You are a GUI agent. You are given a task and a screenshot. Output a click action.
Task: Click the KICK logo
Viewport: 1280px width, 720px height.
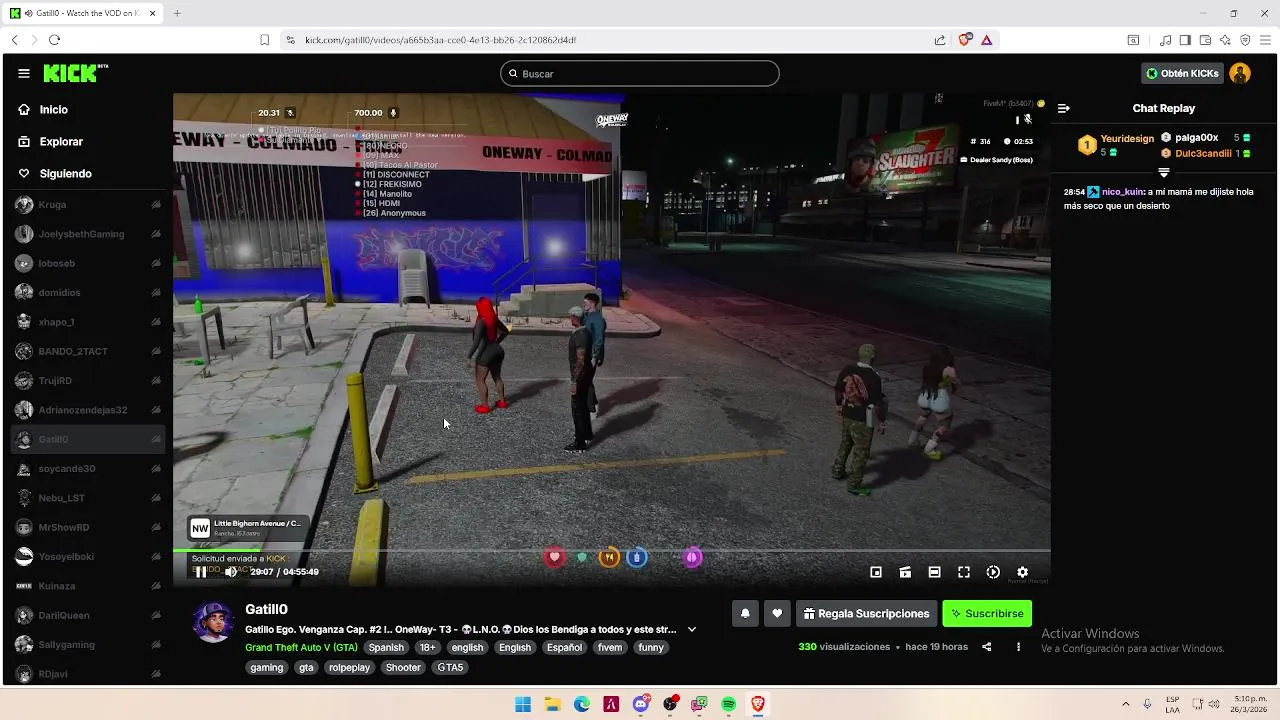tap(75, 73)
